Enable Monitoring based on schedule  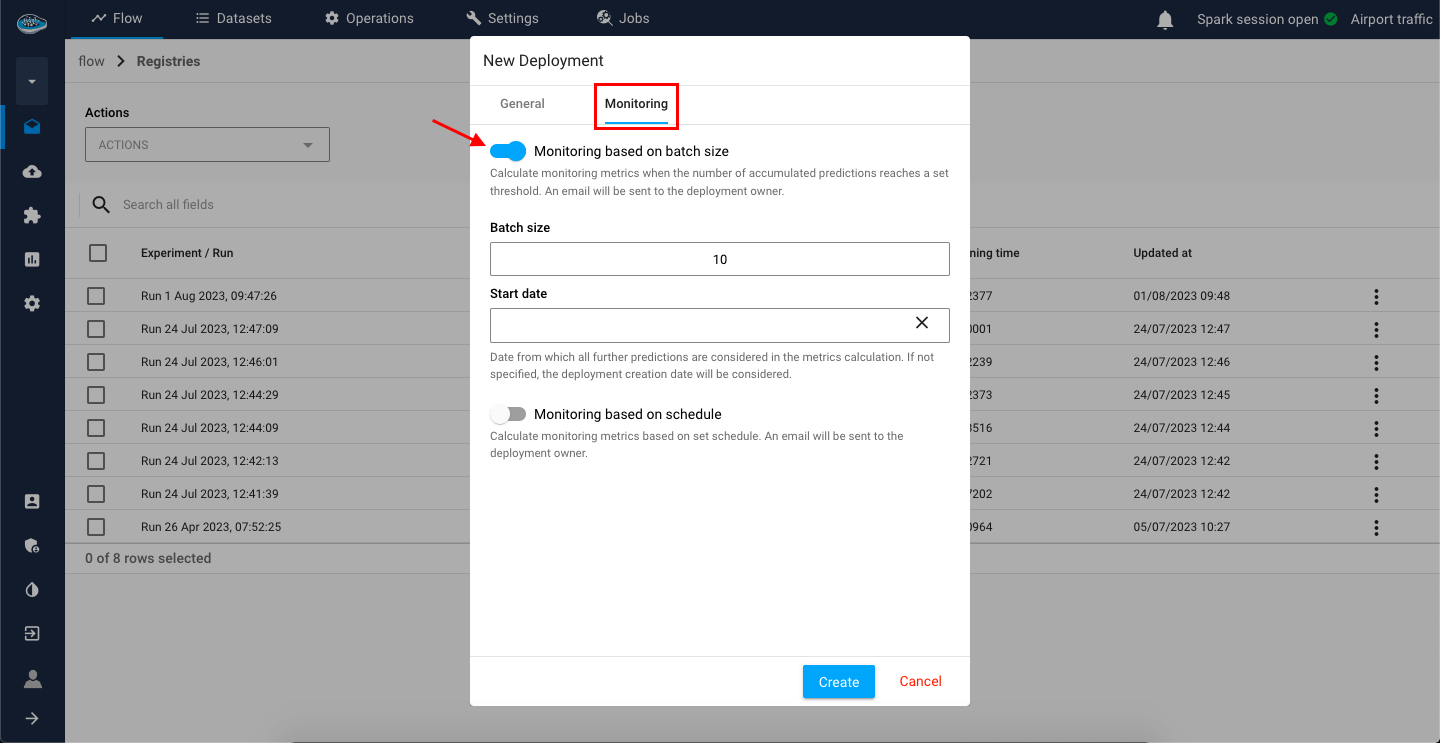click(x=508, y=414)
